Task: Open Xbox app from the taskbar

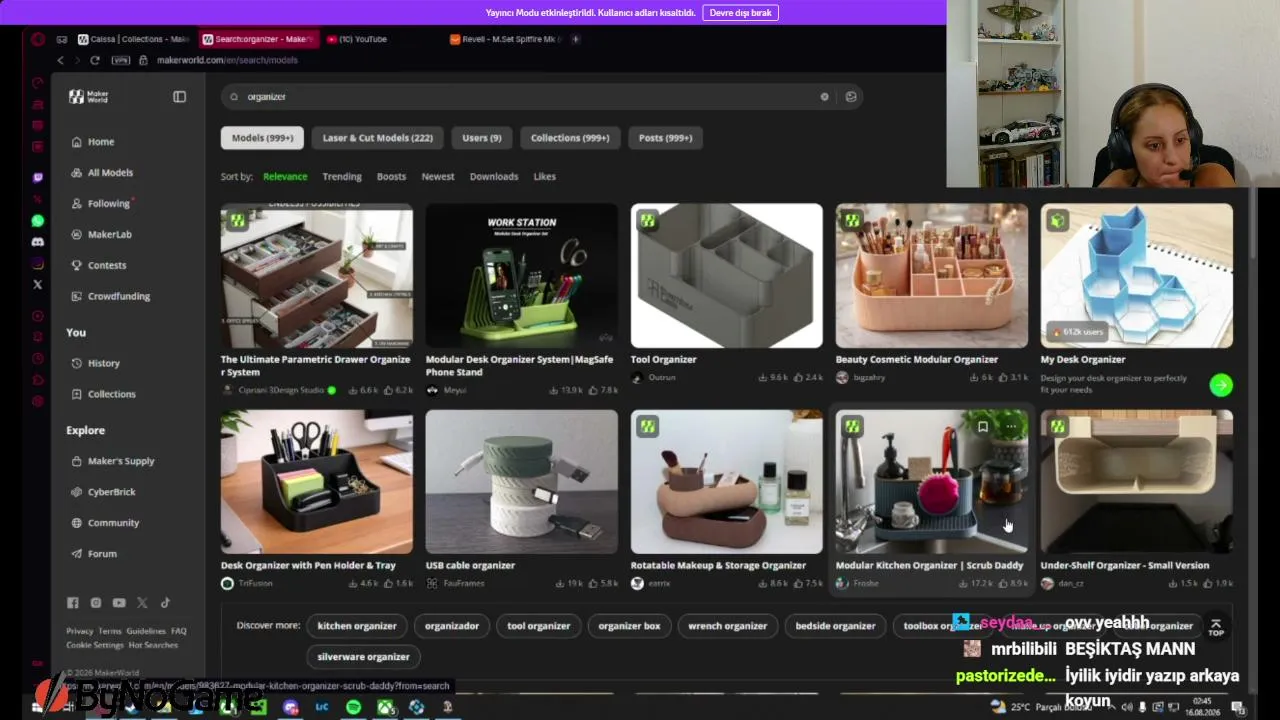Action: pos(385,708)
